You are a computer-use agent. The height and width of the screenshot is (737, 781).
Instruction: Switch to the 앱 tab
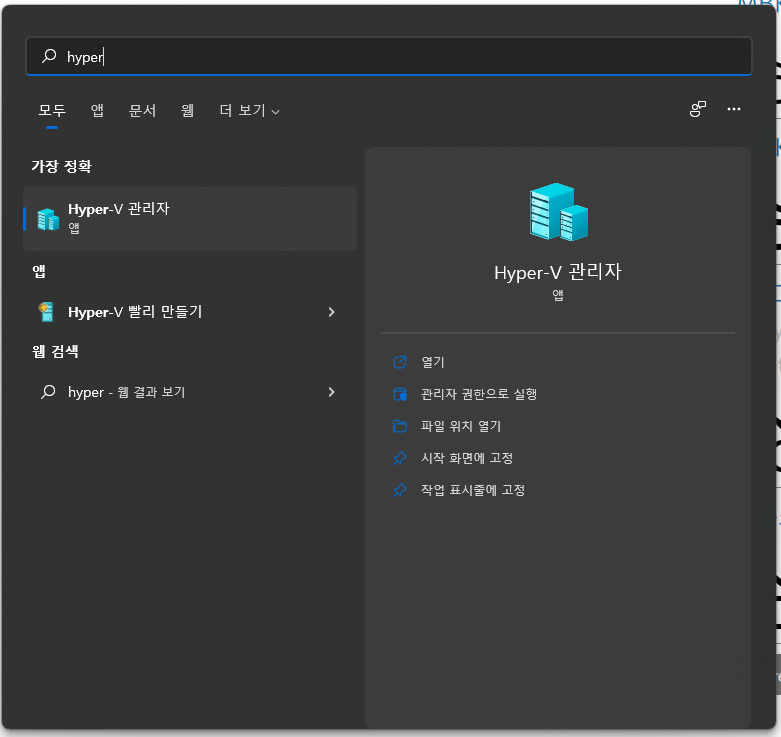tap(97, 110)
